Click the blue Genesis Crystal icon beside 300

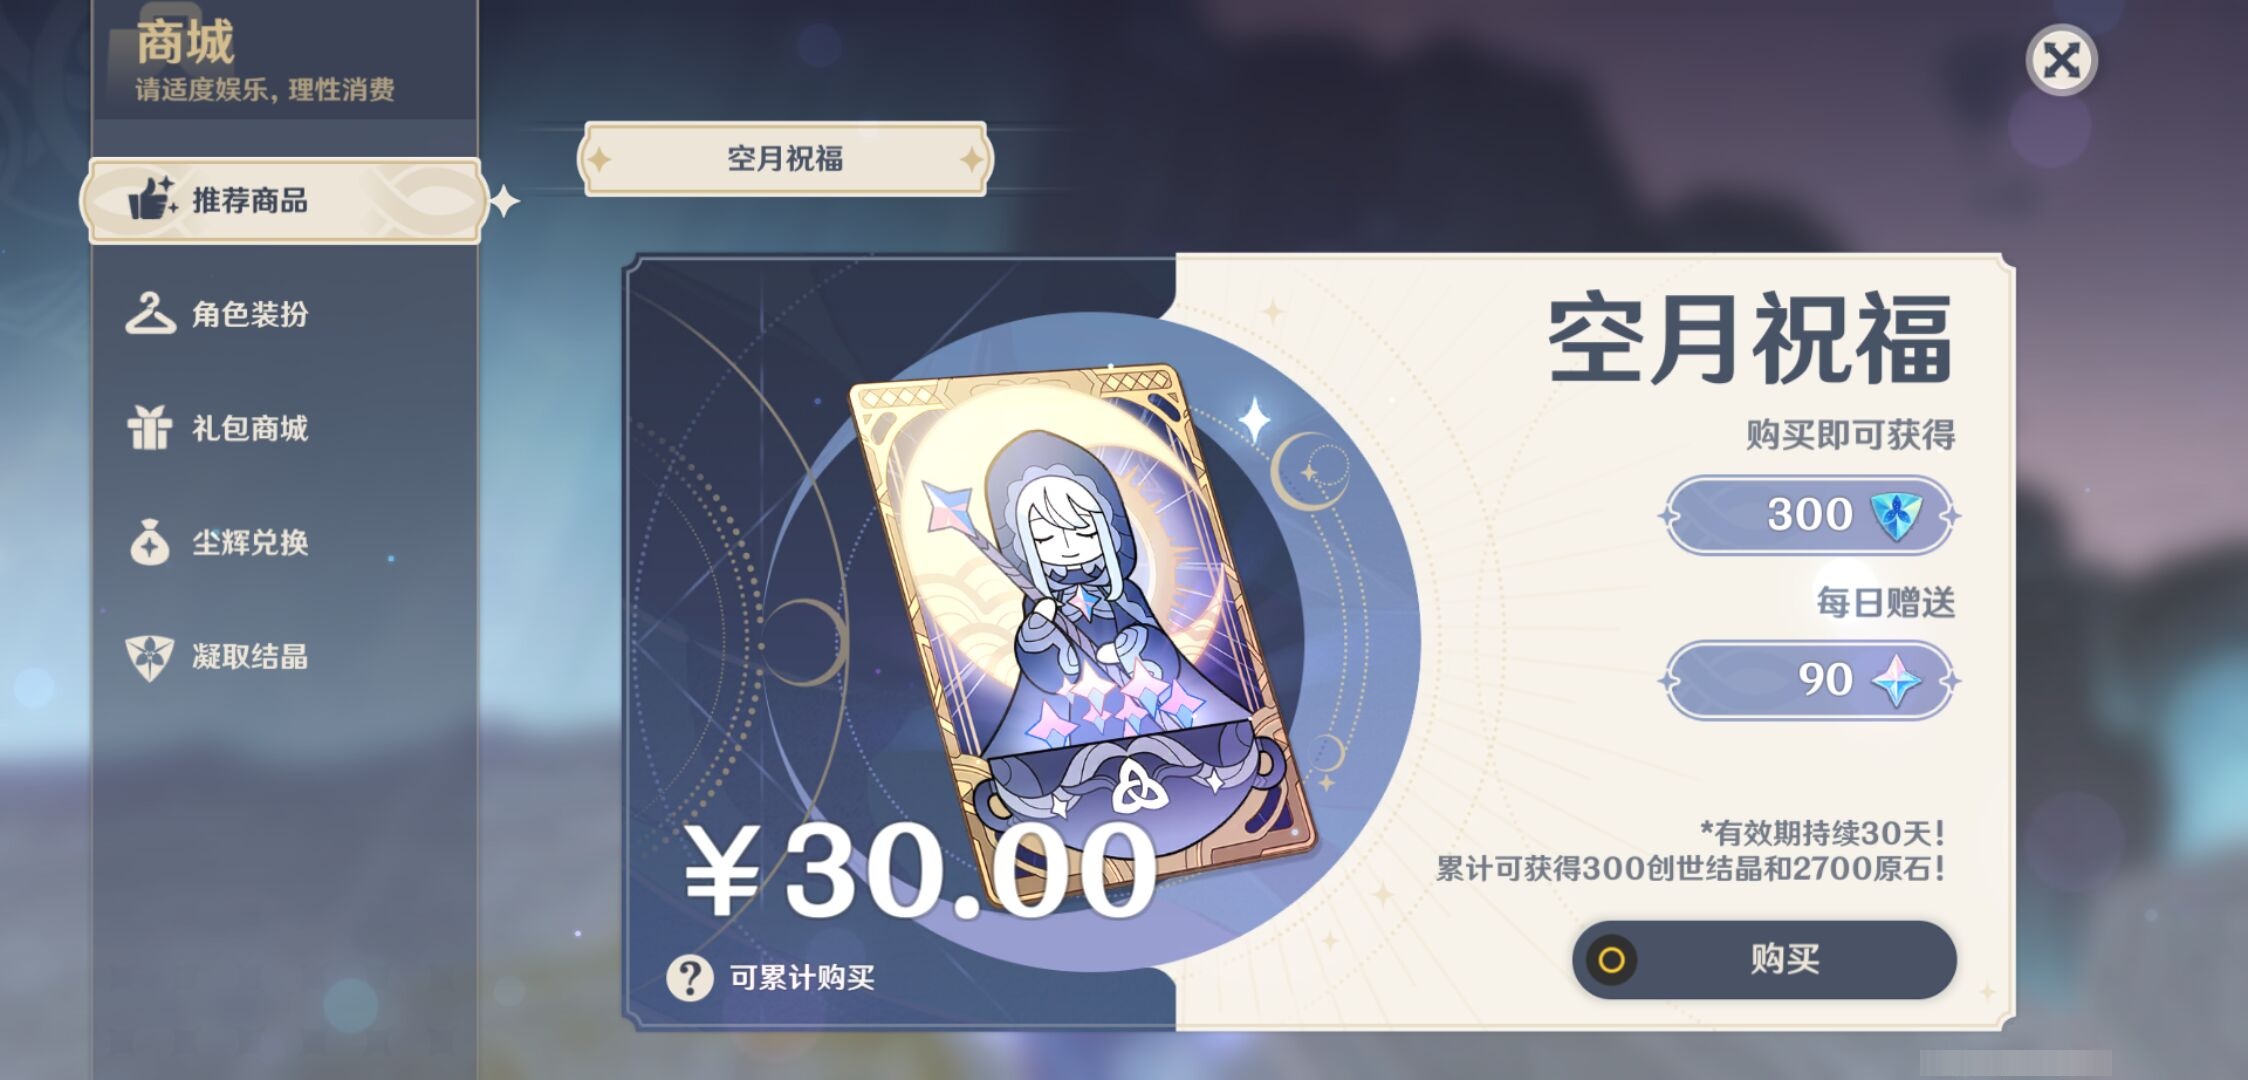[1895, 515]
